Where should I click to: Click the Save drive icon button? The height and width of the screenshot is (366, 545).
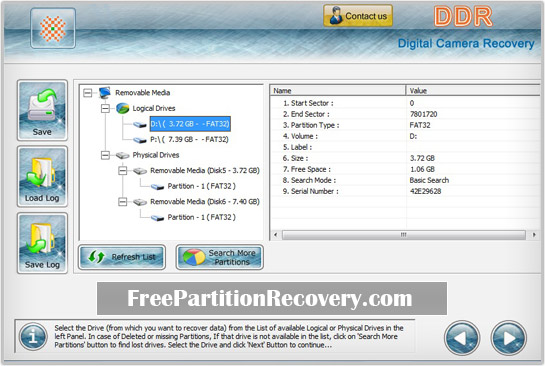pyautogui.click(x=42, y=111)
